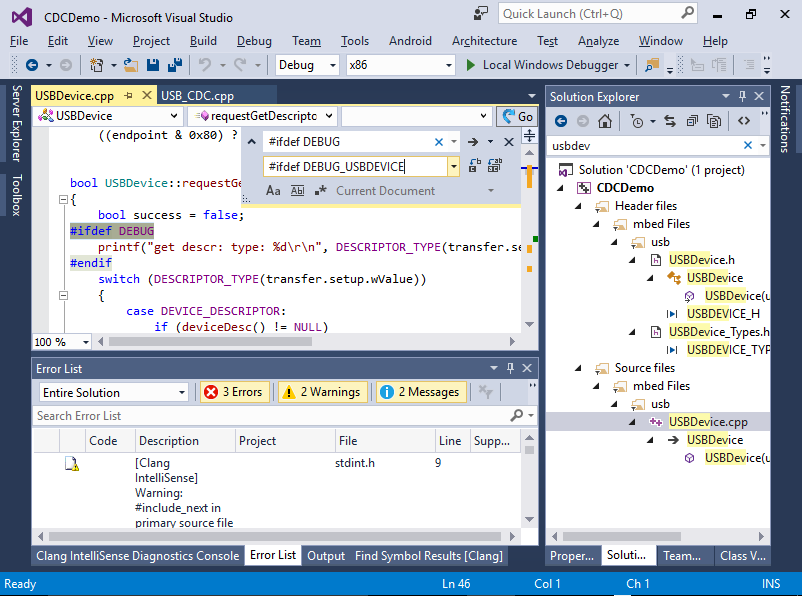Open the Notifications side tab
This screenshot has width=802, height=596.
[785, 119]
